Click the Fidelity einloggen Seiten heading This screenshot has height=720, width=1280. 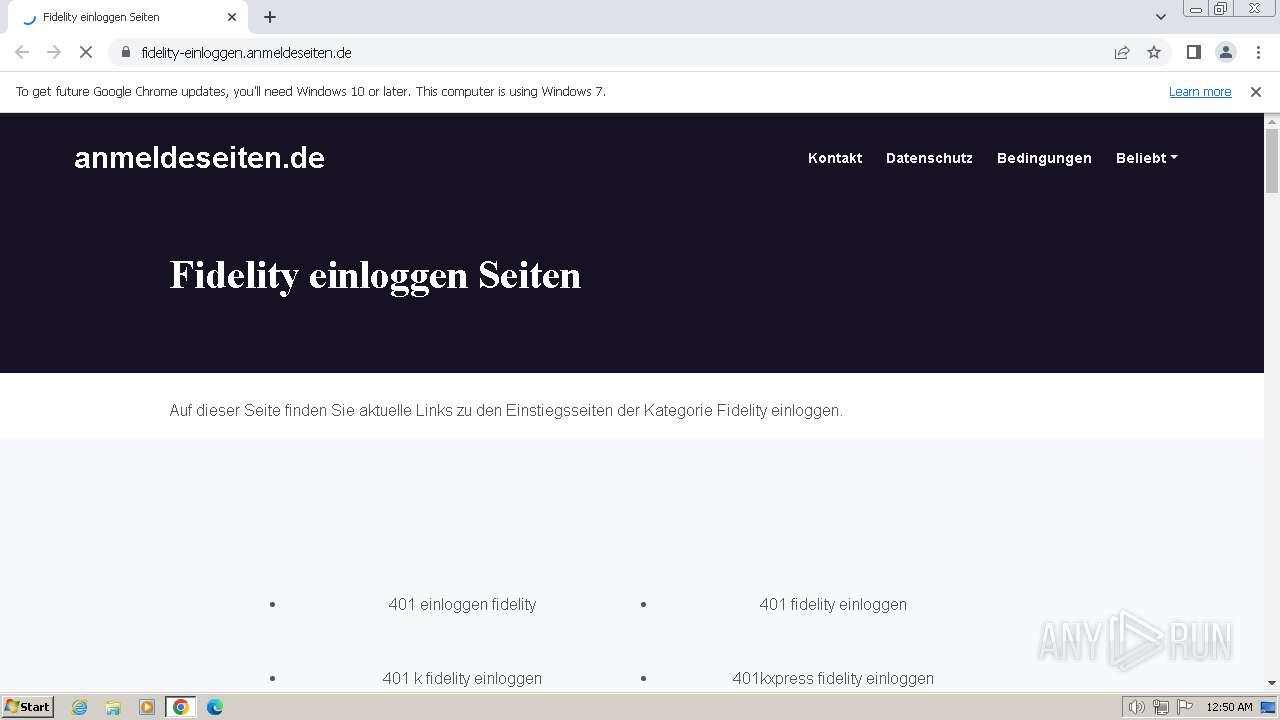click(x=375, y=275)
